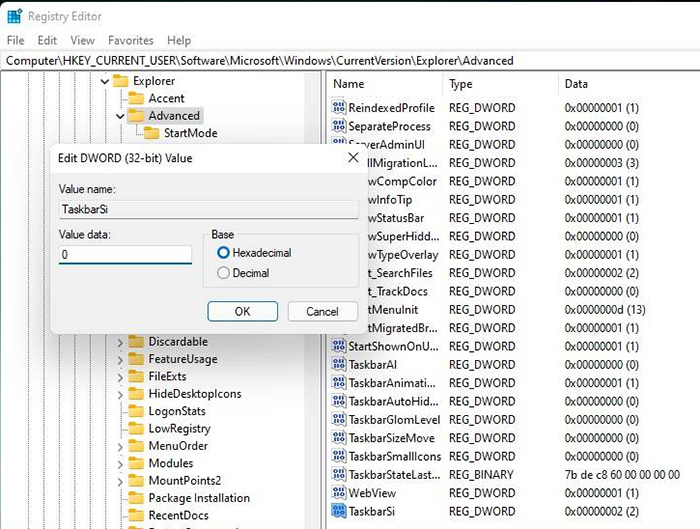Select the MountPoints2 tree item
The width and height of the screenshot is (700, 529).
[x=184, y=480]
